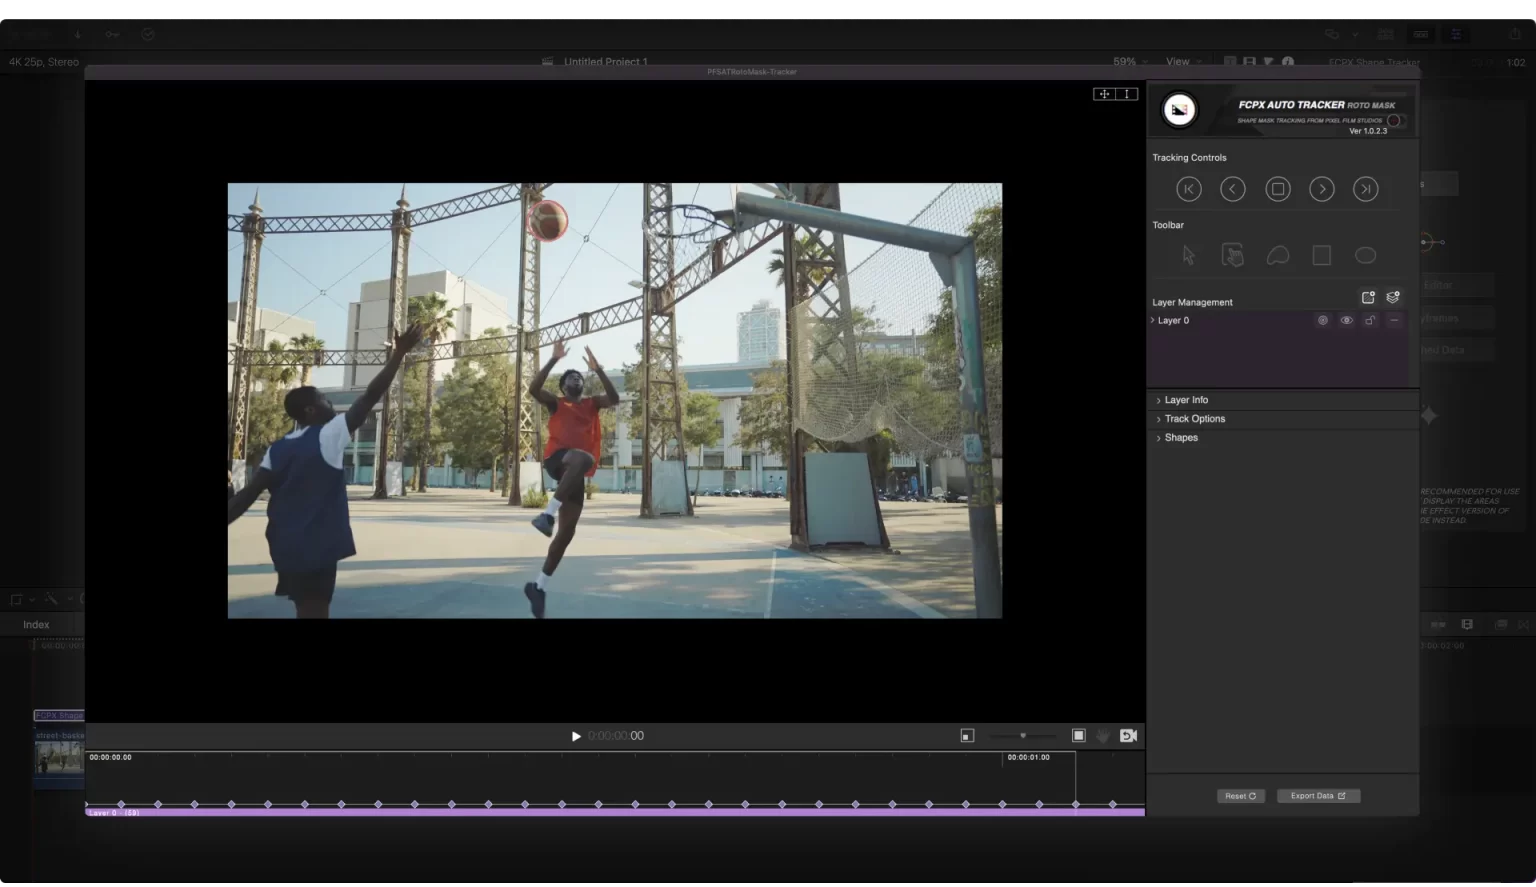This screenshot has width=1536, height=887.
Task: Reset the viewer with the camera icon
Action: point(1129,736)
